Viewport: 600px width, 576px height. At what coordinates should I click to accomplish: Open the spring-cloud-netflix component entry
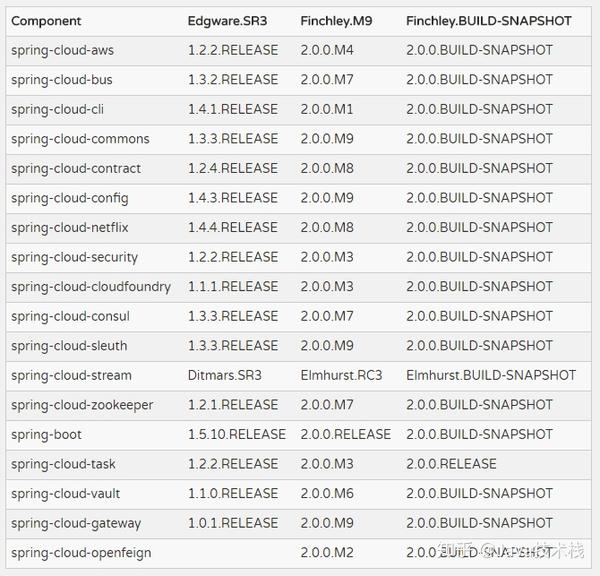coord(70,228)
